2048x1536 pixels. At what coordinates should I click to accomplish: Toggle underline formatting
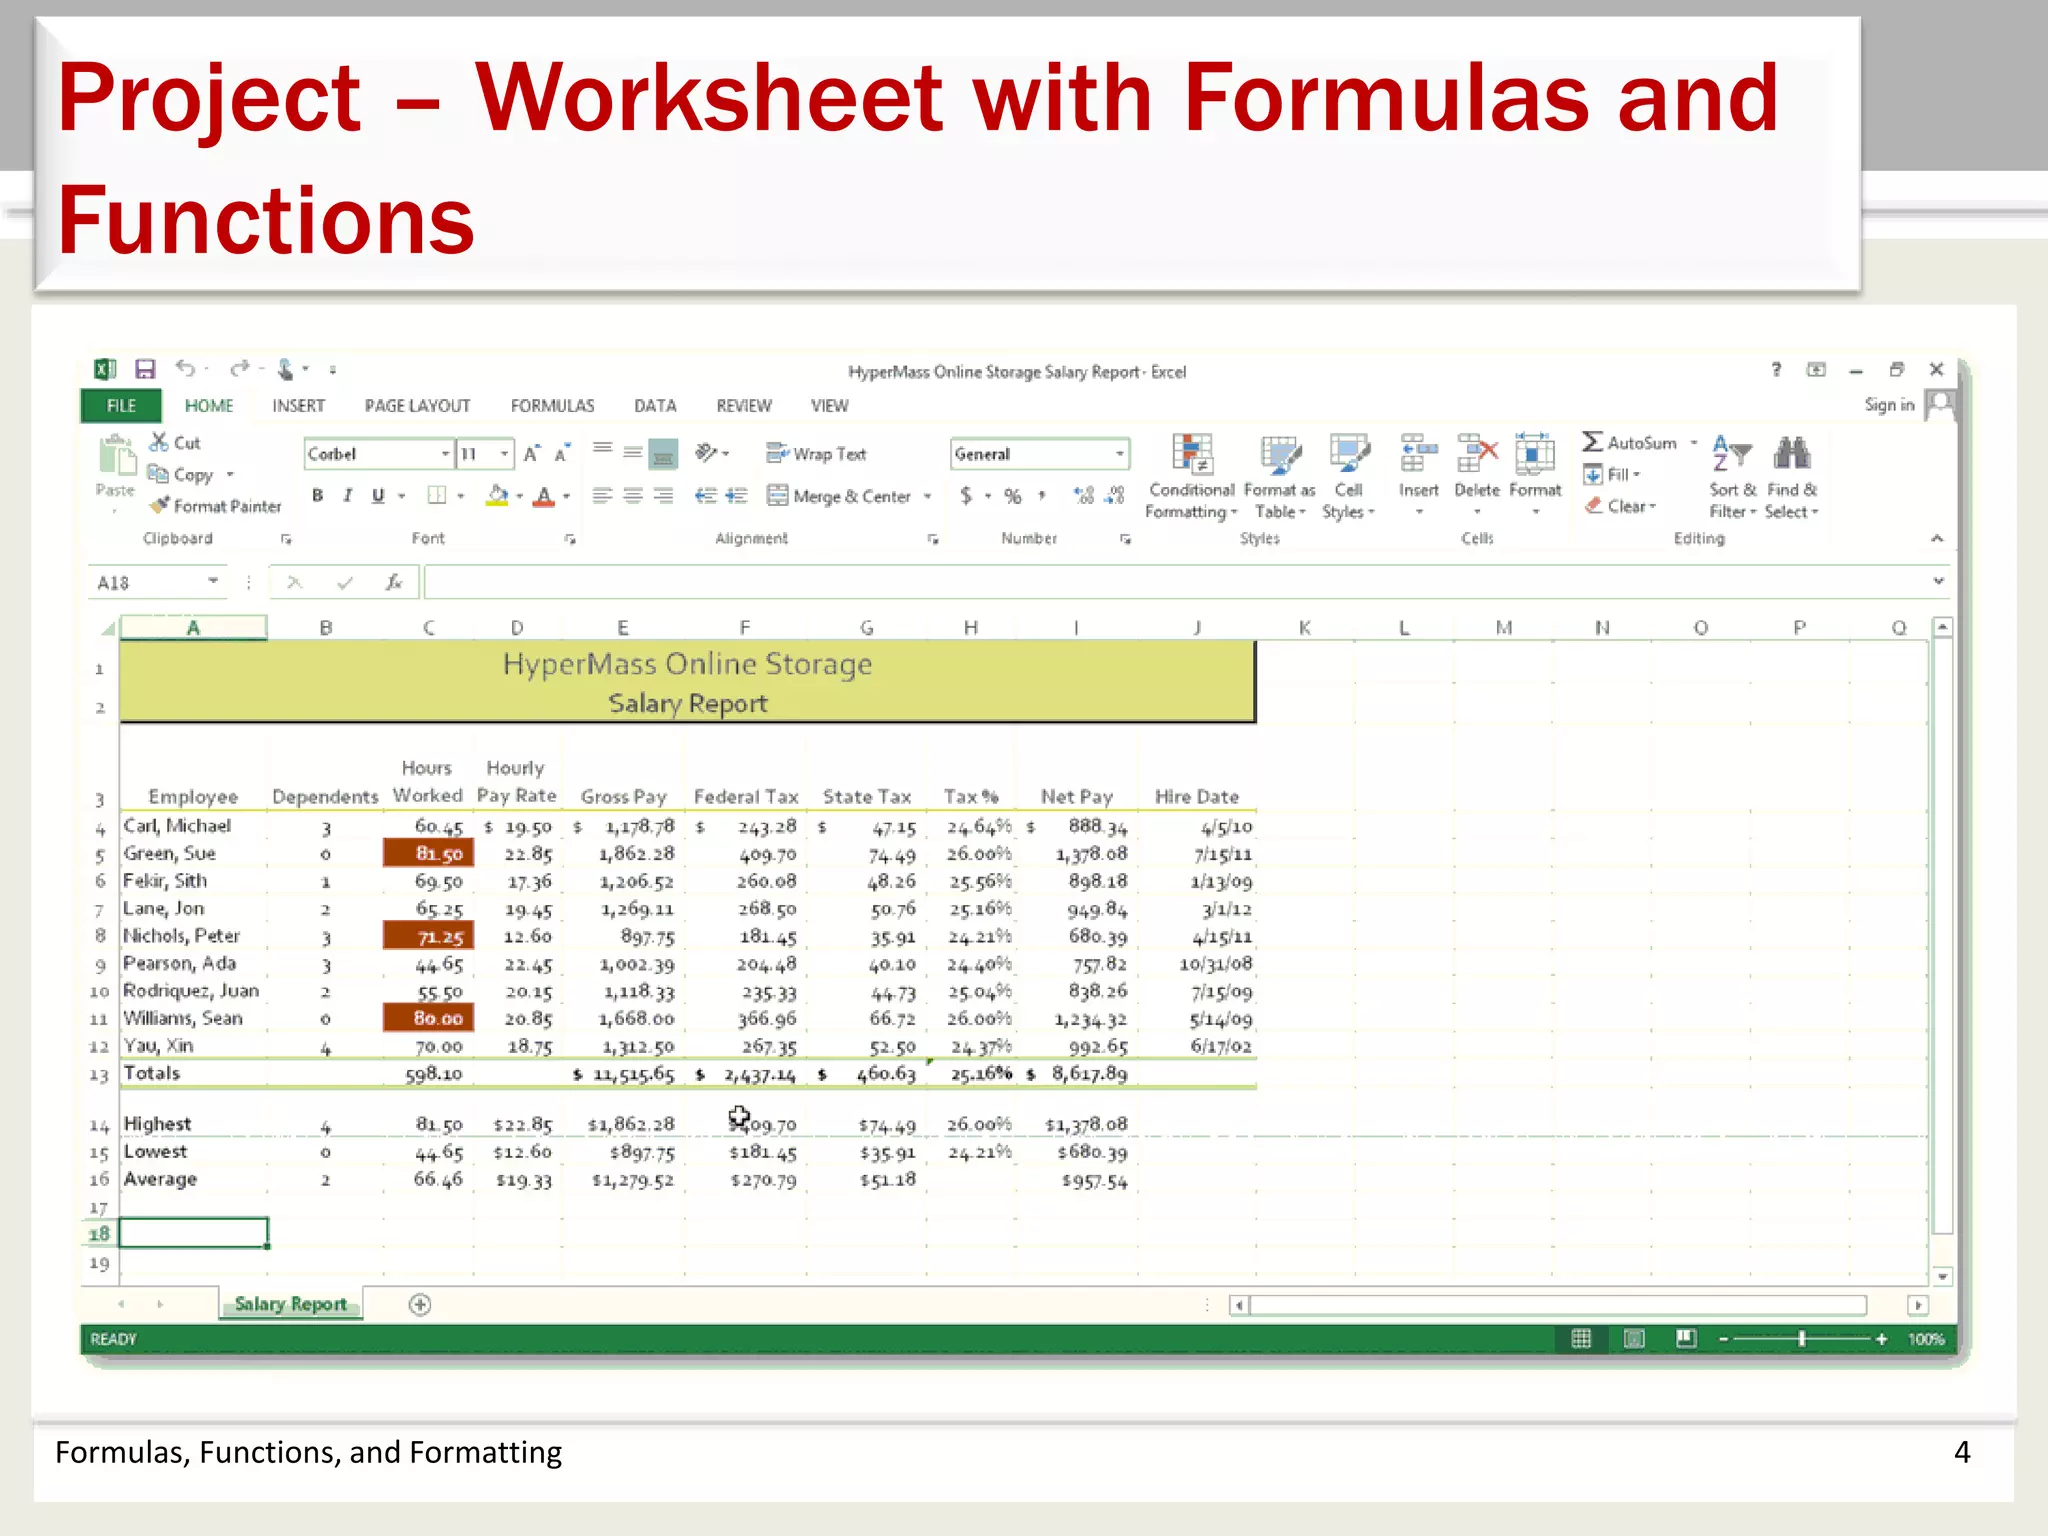[378, 496]
